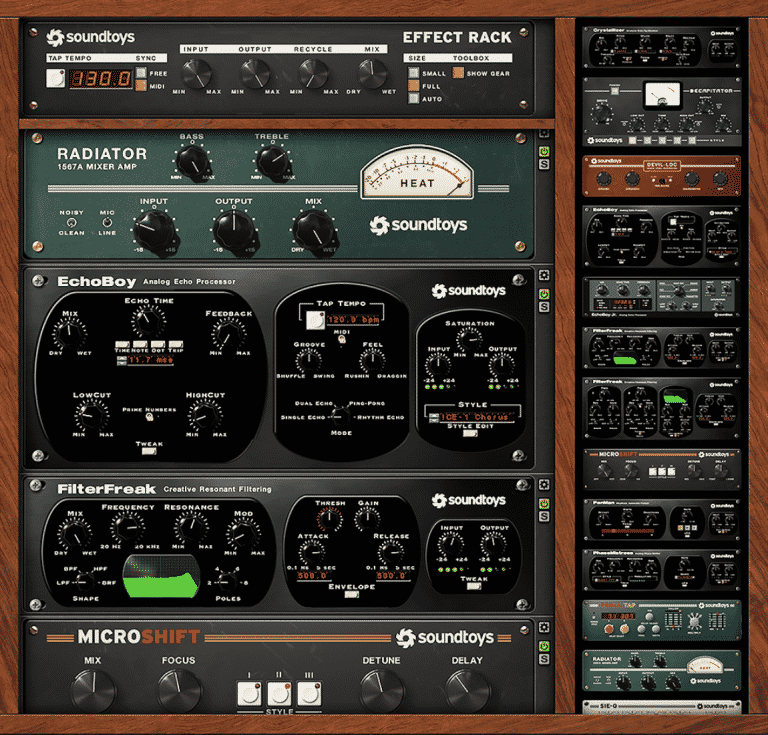Screen dimensions: 768x735
Task: Click the FilterFreak Resonance knob
Action: point(192,527)
